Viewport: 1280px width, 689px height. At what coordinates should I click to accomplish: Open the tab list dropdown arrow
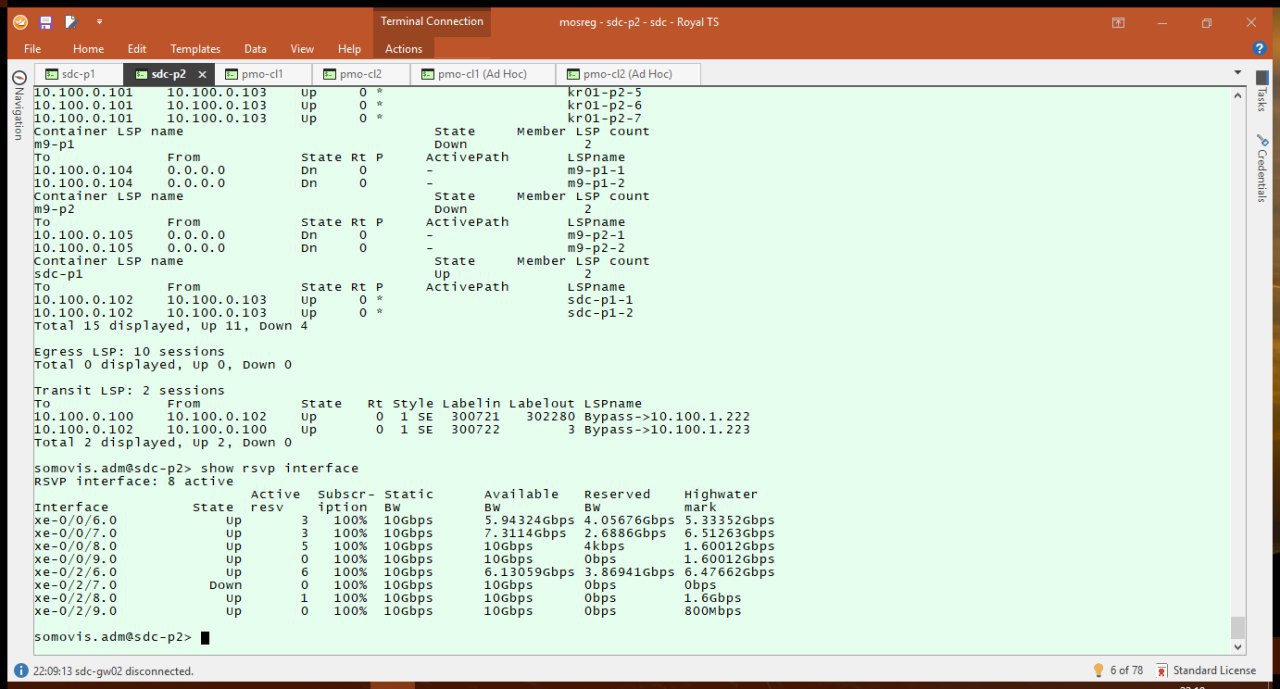pyautogui.click(x=1237, y=74)
